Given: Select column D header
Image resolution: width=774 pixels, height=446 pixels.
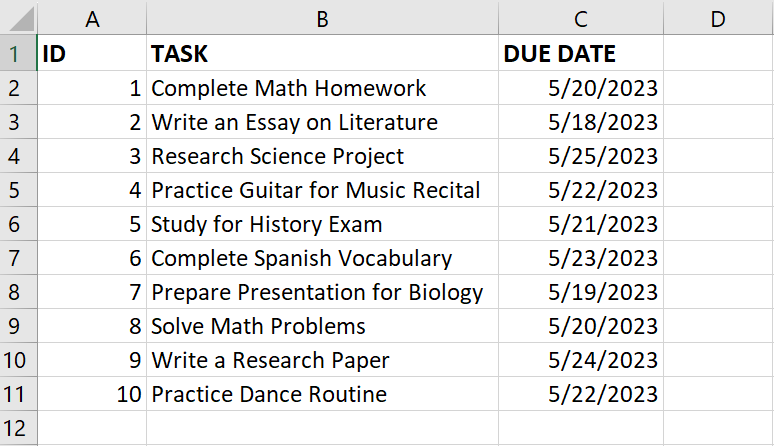Looking at the screenshot, I should [x=719, y=18].
